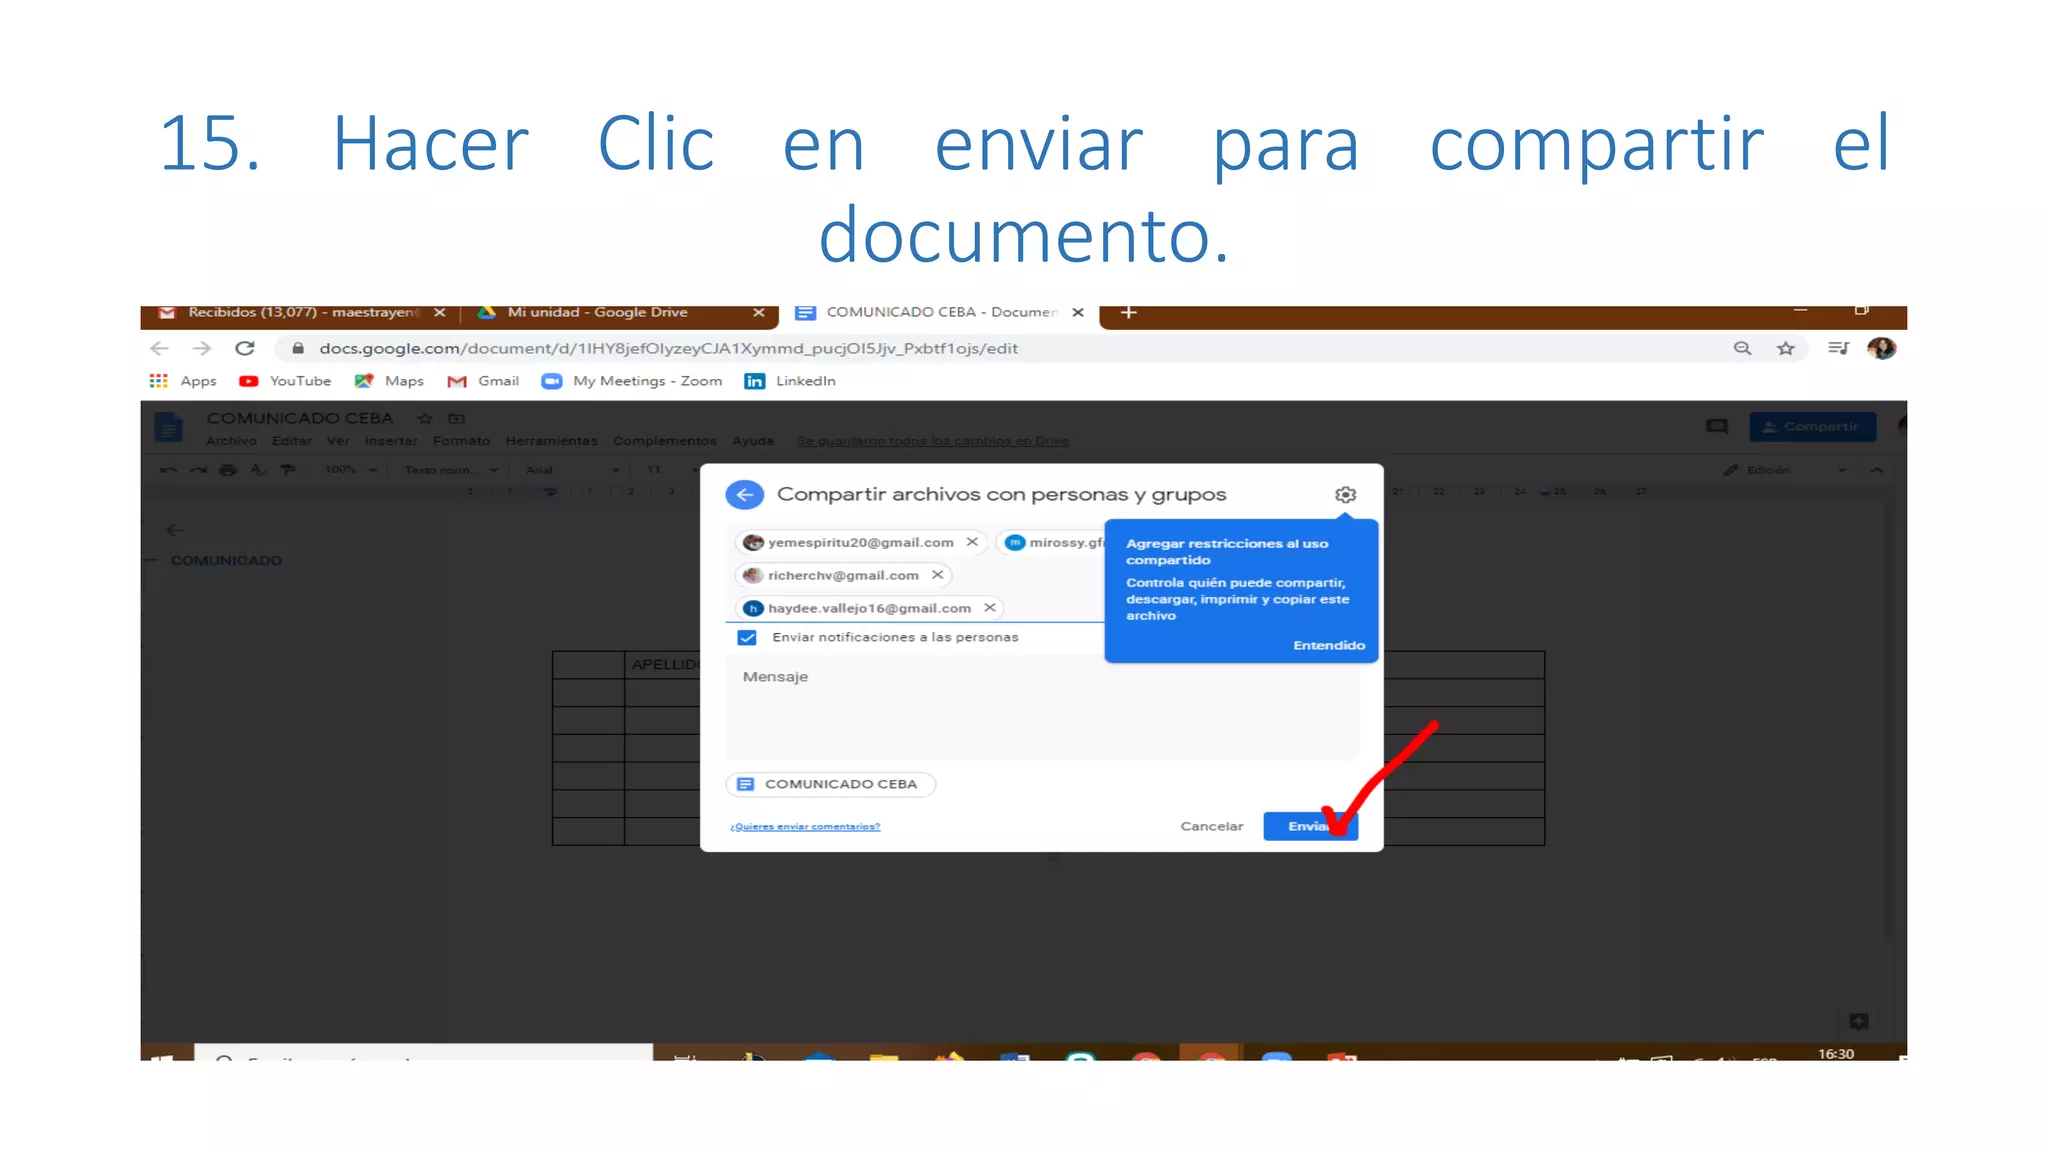Open the Arial font dropdown

(x=573, y=470)
